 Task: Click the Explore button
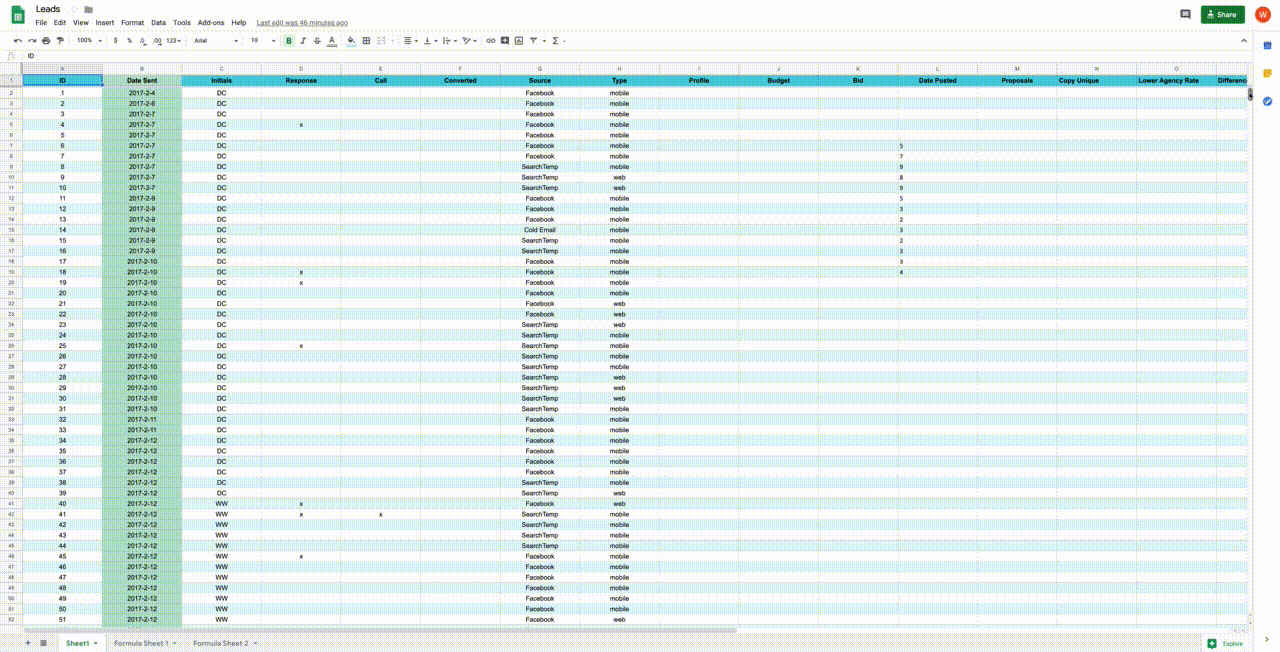(x=1226, y=643)
